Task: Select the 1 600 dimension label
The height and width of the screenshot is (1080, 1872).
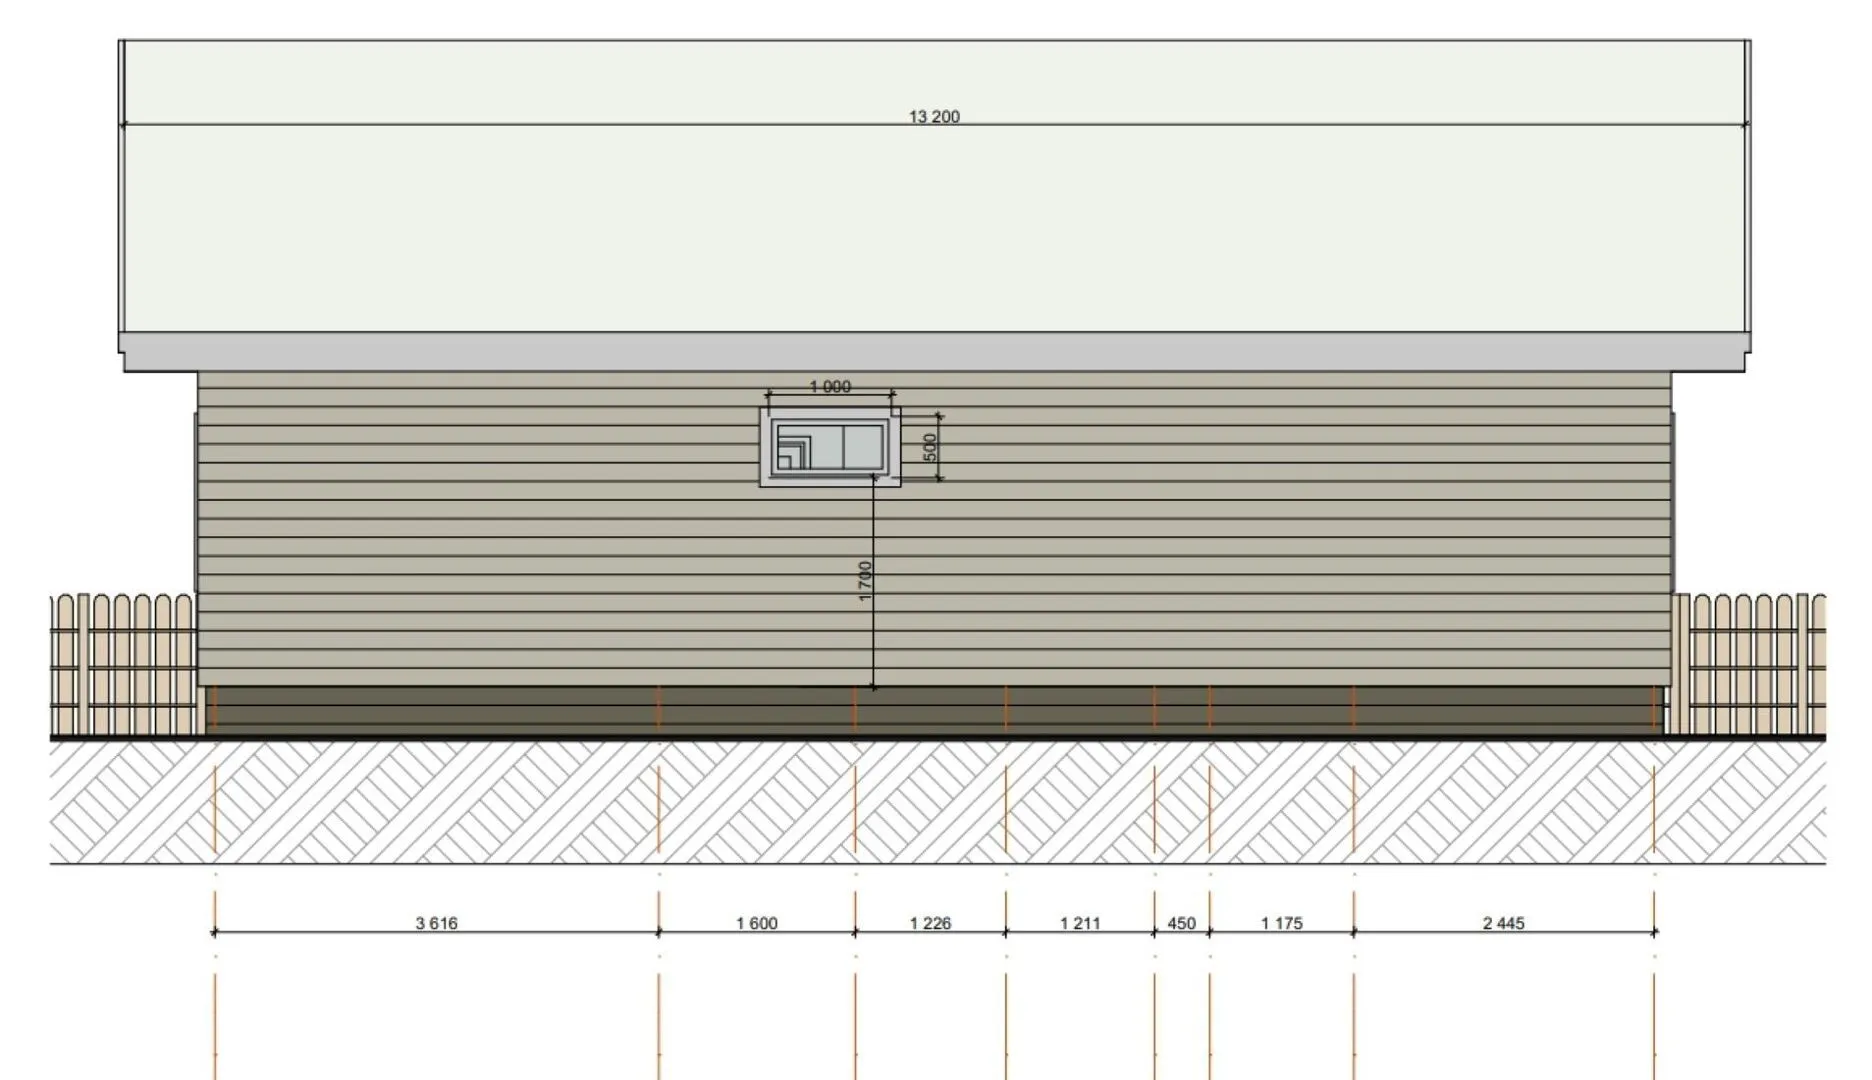Action: pos(756,923)
